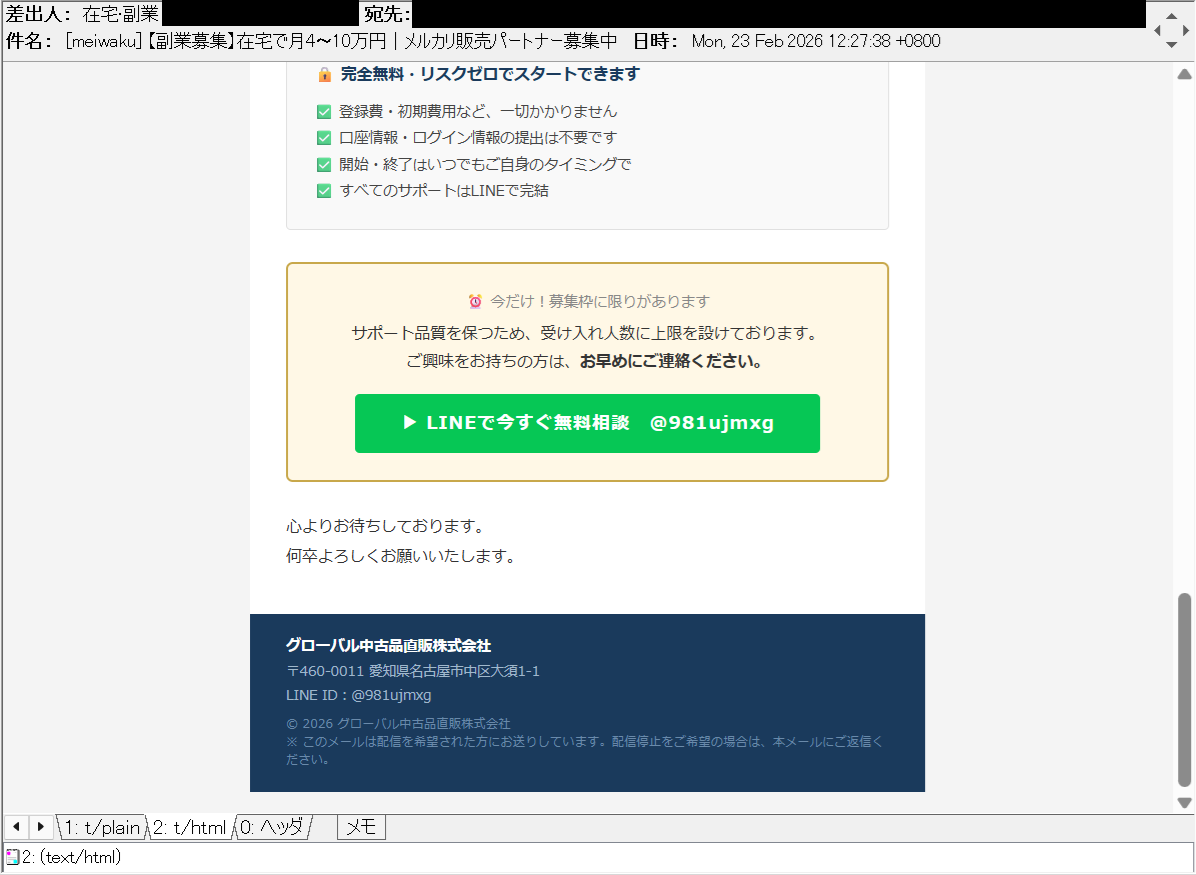The image size is (1196, 875).
Task: Click the address 〒460-0011 愛知県名古屋市
Action: [x=413, y=671]
